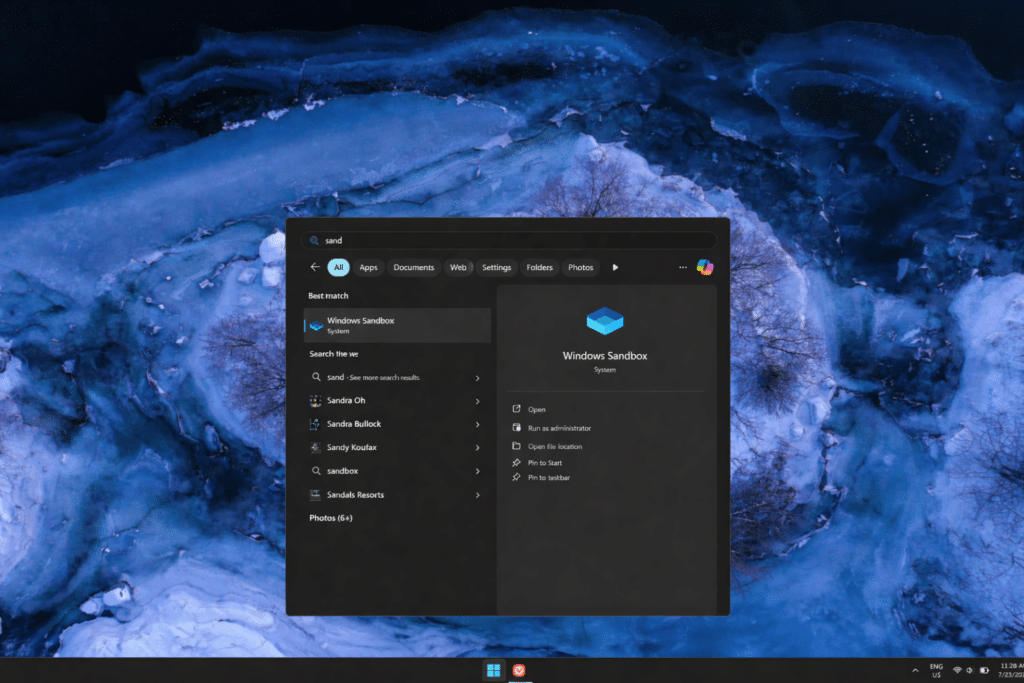Click the pin icon beside Pin to Start
The height and width of the screenshot is (683, 1024).
click(517, 462)
